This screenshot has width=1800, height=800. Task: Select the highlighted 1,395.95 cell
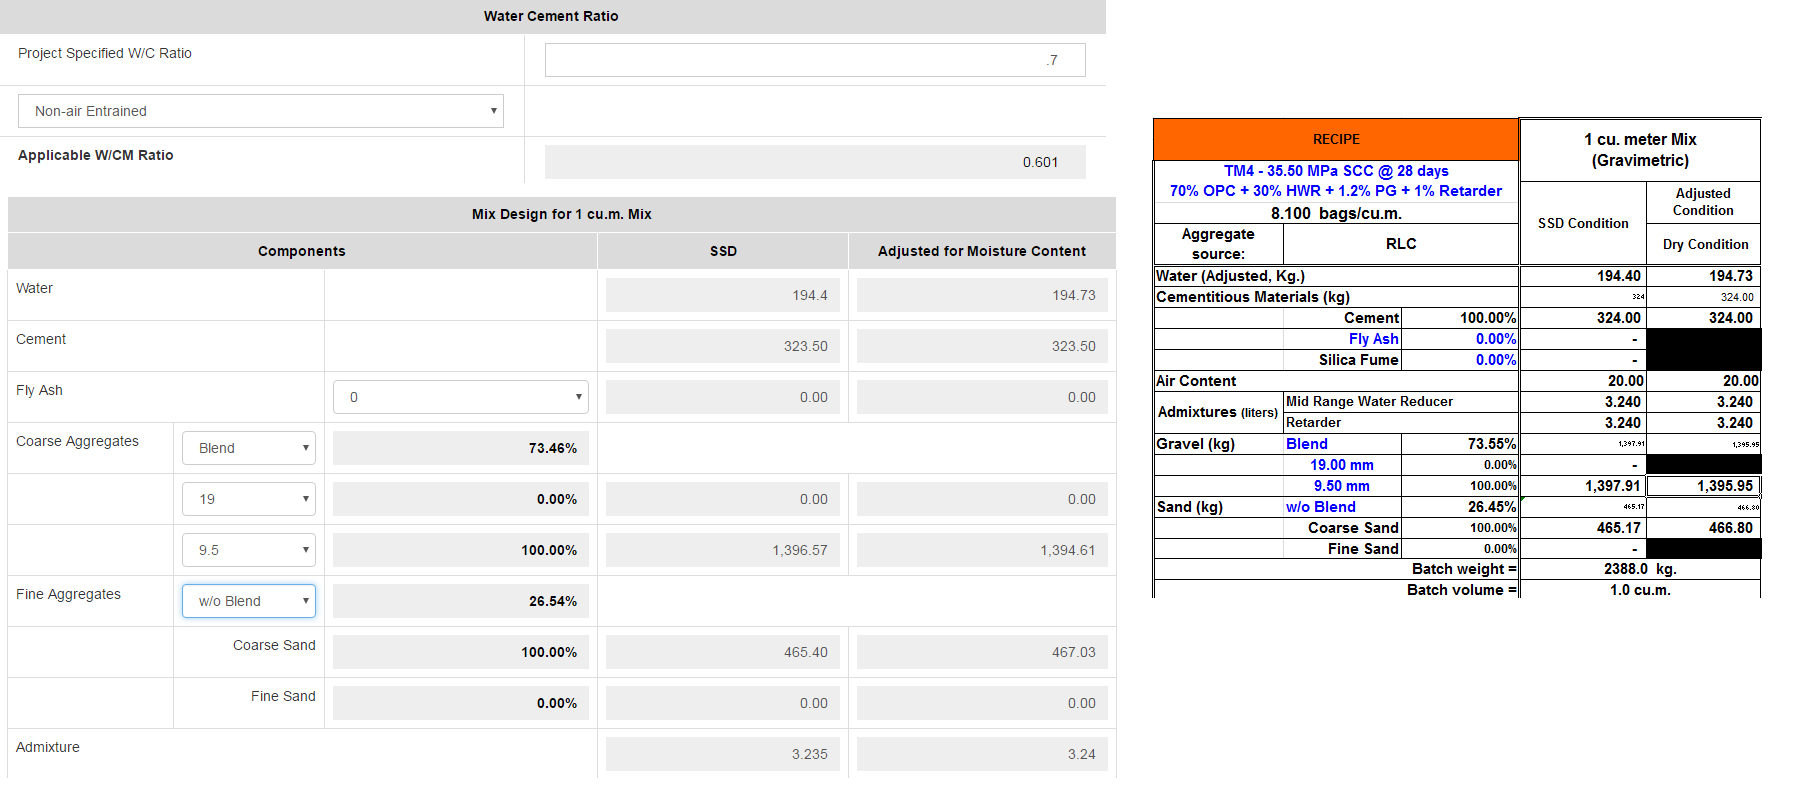coord(1703,486)
